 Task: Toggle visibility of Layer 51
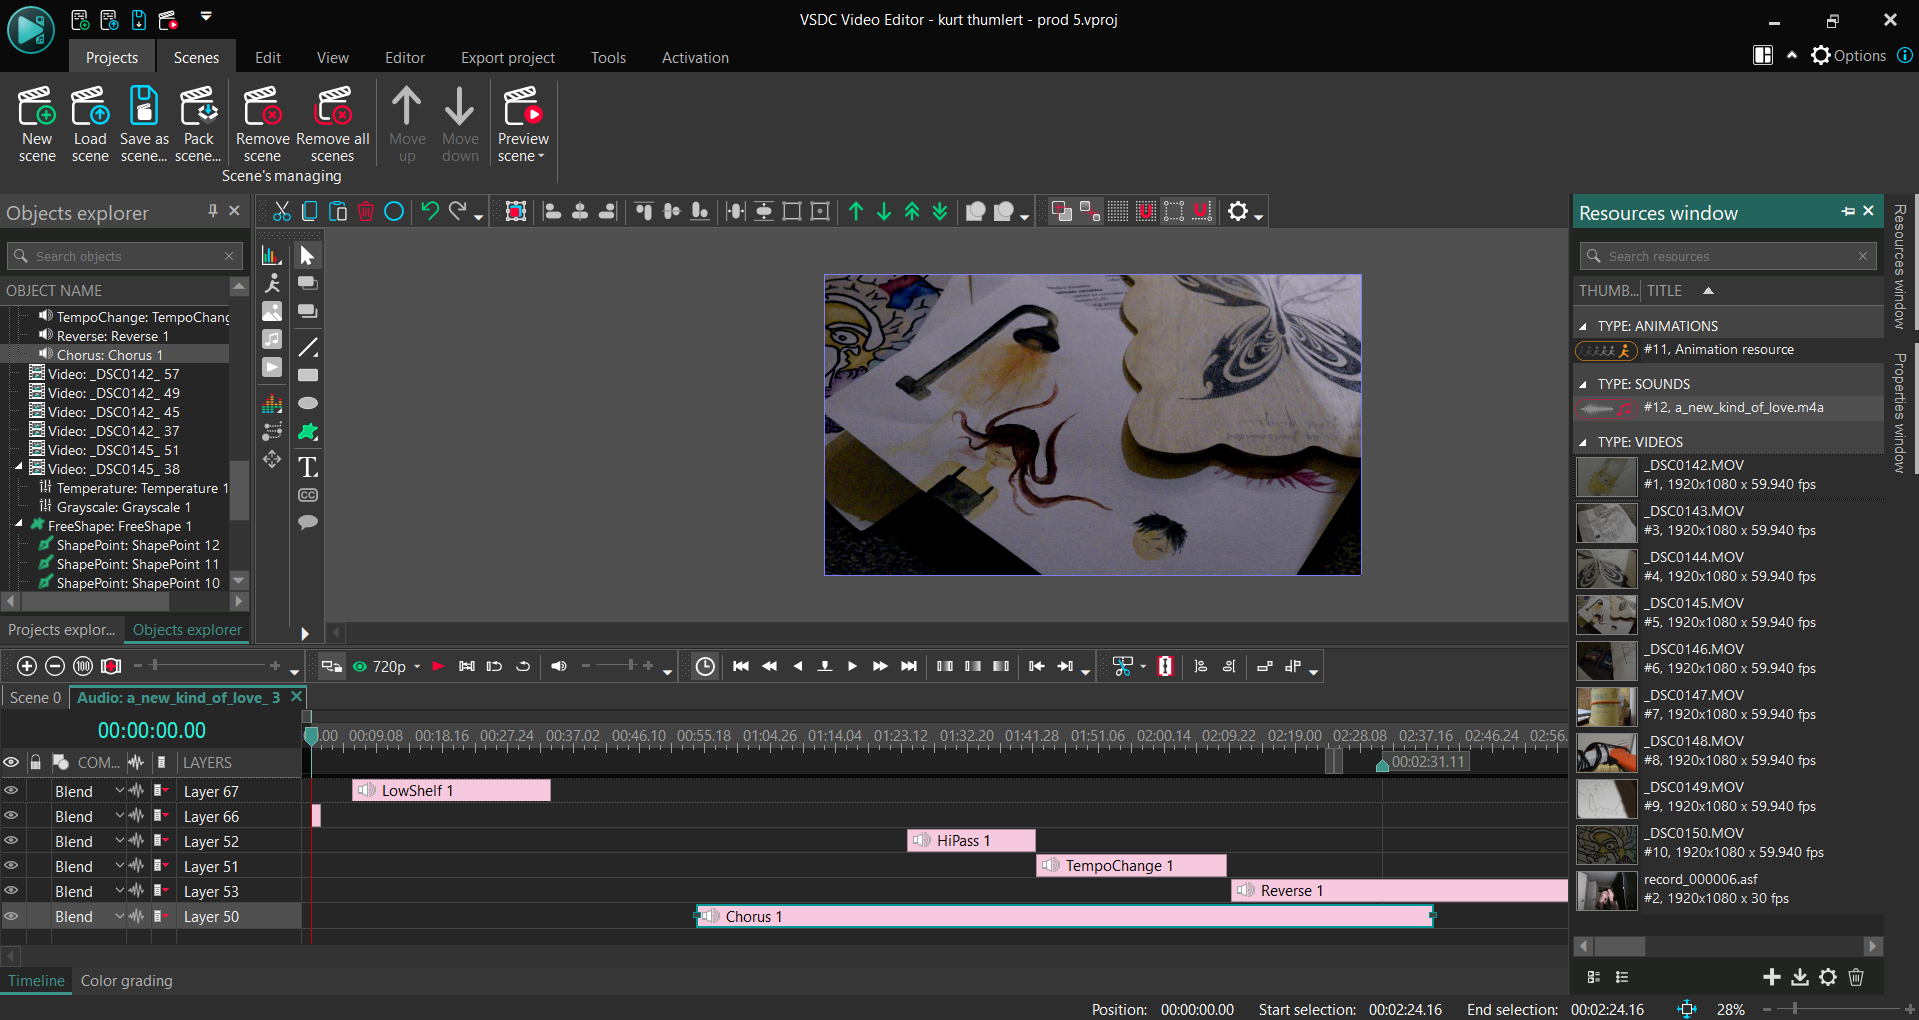click(11, 865)
